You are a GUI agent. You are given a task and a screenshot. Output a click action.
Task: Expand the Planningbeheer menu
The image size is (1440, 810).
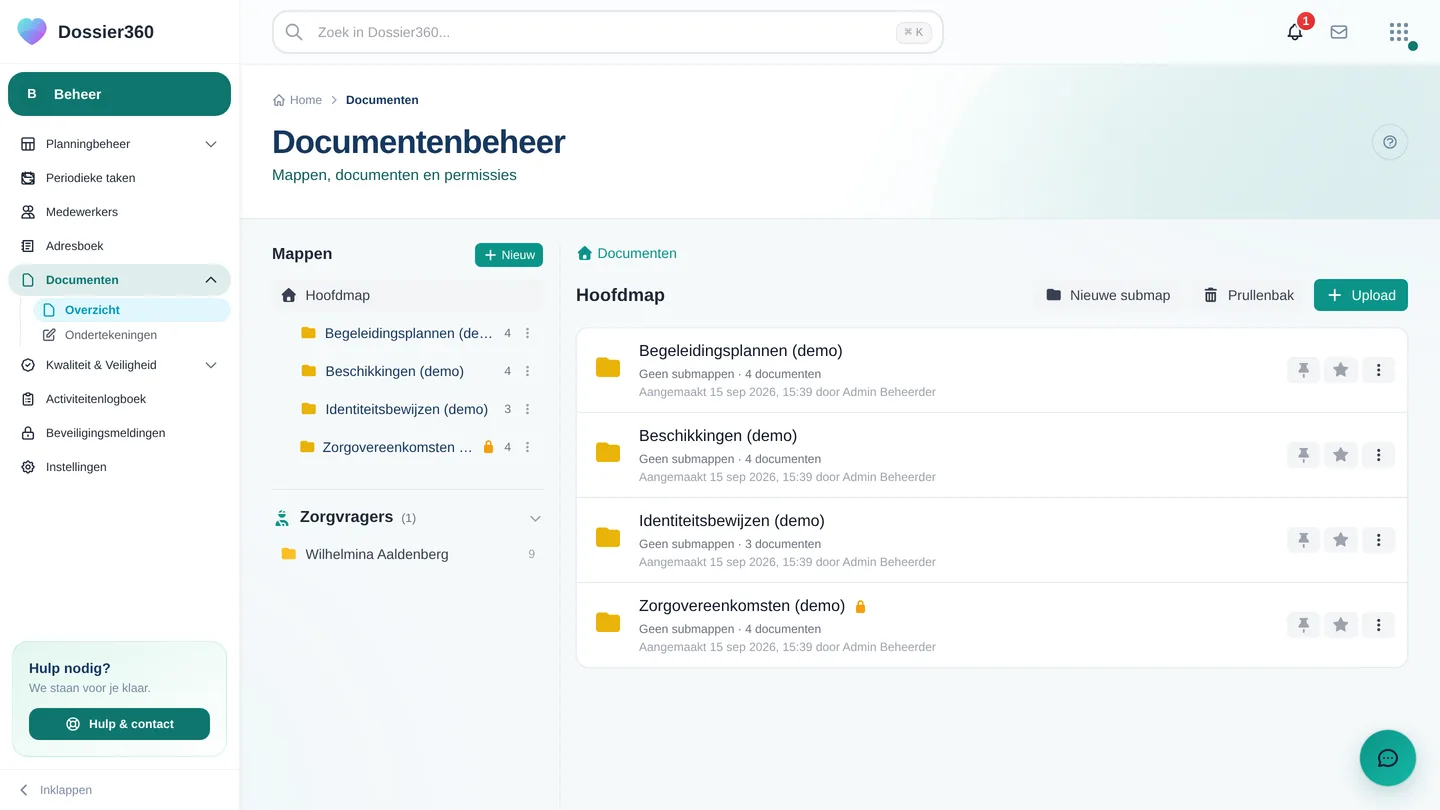(211, 144)
